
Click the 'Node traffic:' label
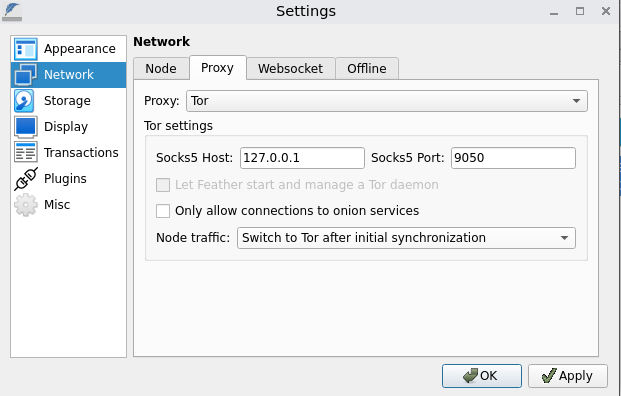[x=193, y=238]
